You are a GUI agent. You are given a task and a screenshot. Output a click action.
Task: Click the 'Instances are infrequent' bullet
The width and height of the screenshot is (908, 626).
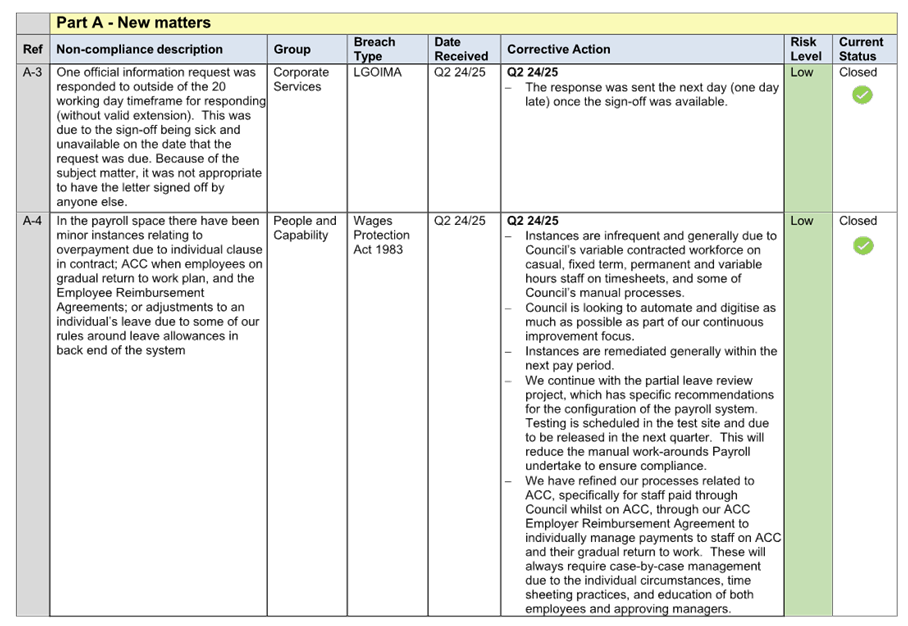(651, 264)
